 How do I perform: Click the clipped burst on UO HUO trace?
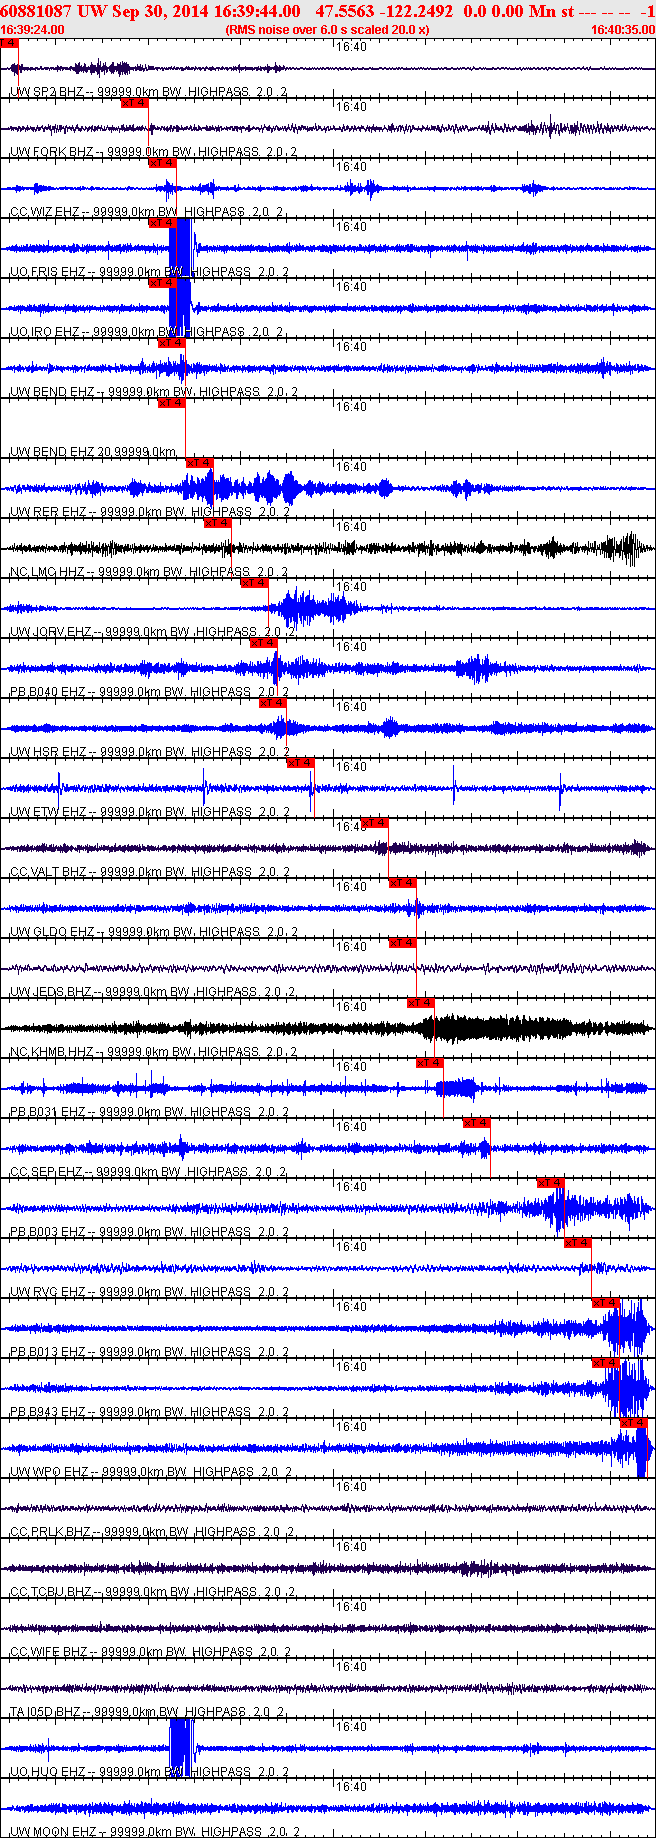(x=182, y=1747)
